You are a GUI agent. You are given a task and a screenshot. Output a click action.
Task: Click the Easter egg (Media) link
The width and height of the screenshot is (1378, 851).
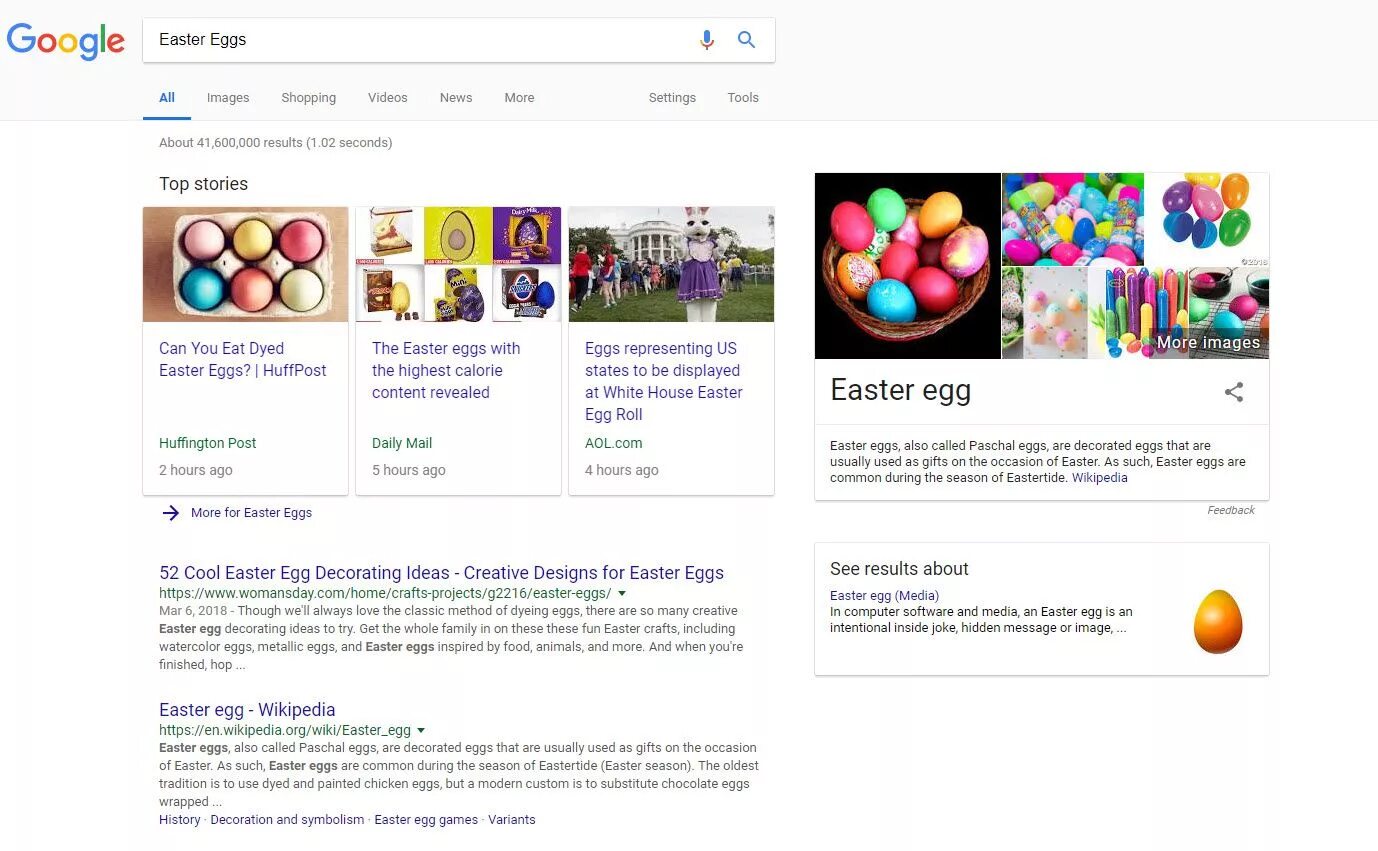click(884, 596)
